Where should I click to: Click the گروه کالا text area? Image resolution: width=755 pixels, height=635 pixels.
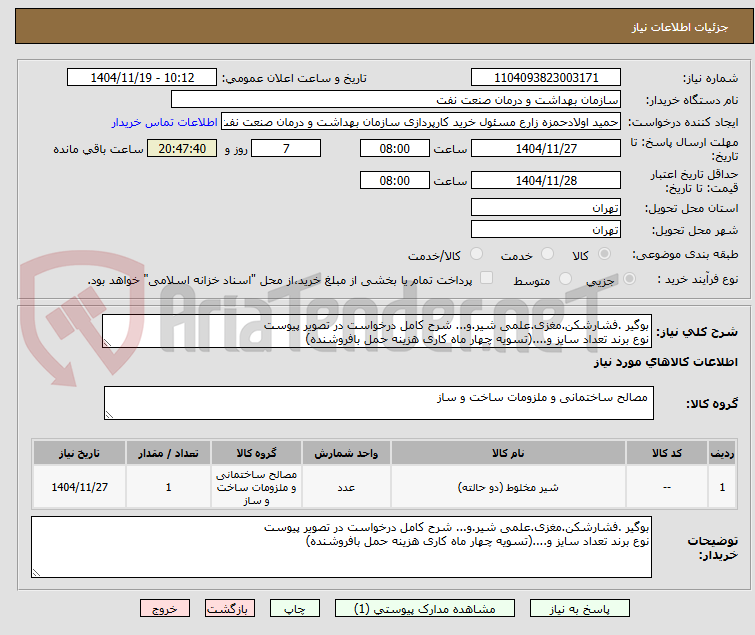[x=378, y=403]
